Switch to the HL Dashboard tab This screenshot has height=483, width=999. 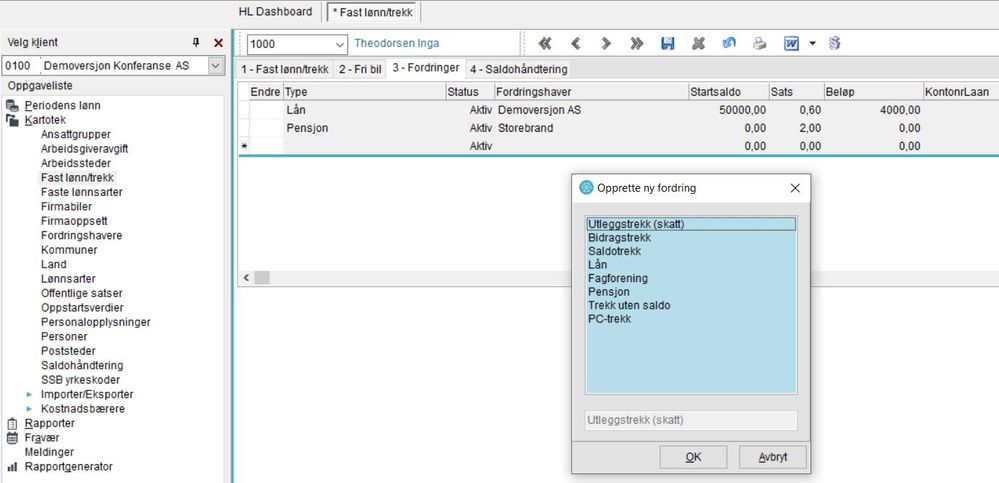(275, 11)
